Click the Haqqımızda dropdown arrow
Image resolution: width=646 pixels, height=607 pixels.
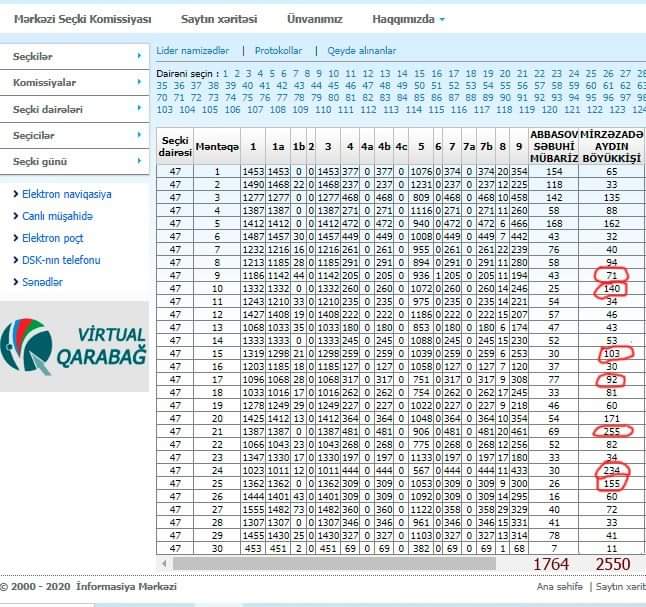coord(442,19)
